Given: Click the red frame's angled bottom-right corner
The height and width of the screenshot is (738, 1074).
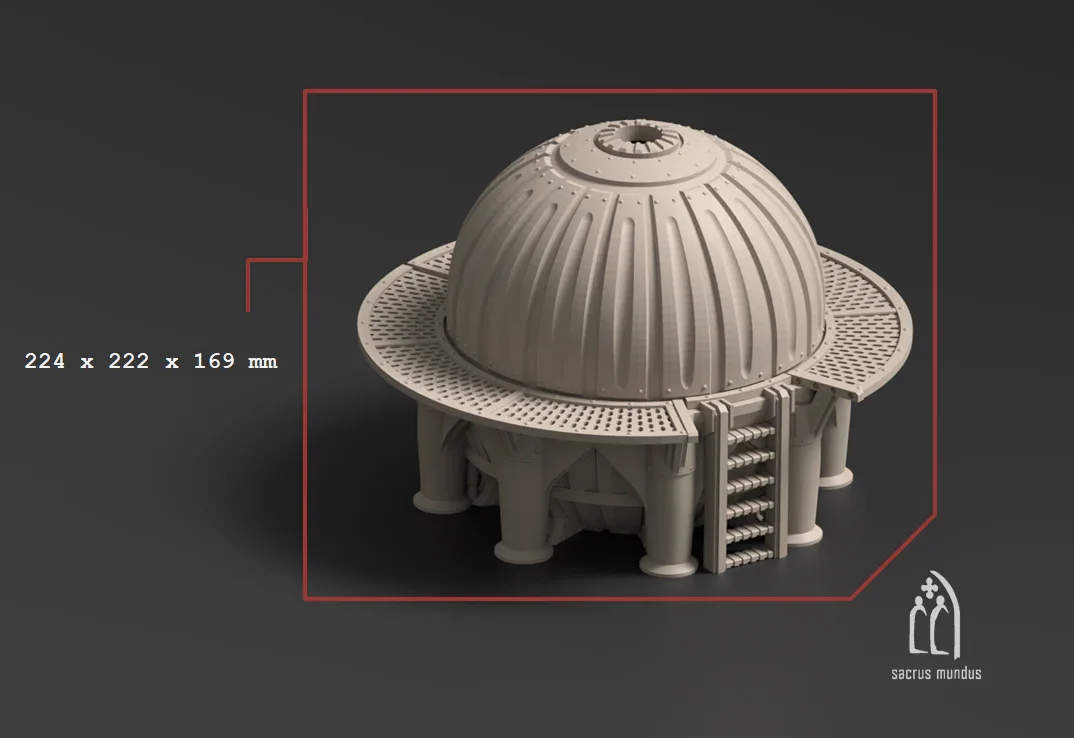Looking at the screenshot, I should (893, 558).
